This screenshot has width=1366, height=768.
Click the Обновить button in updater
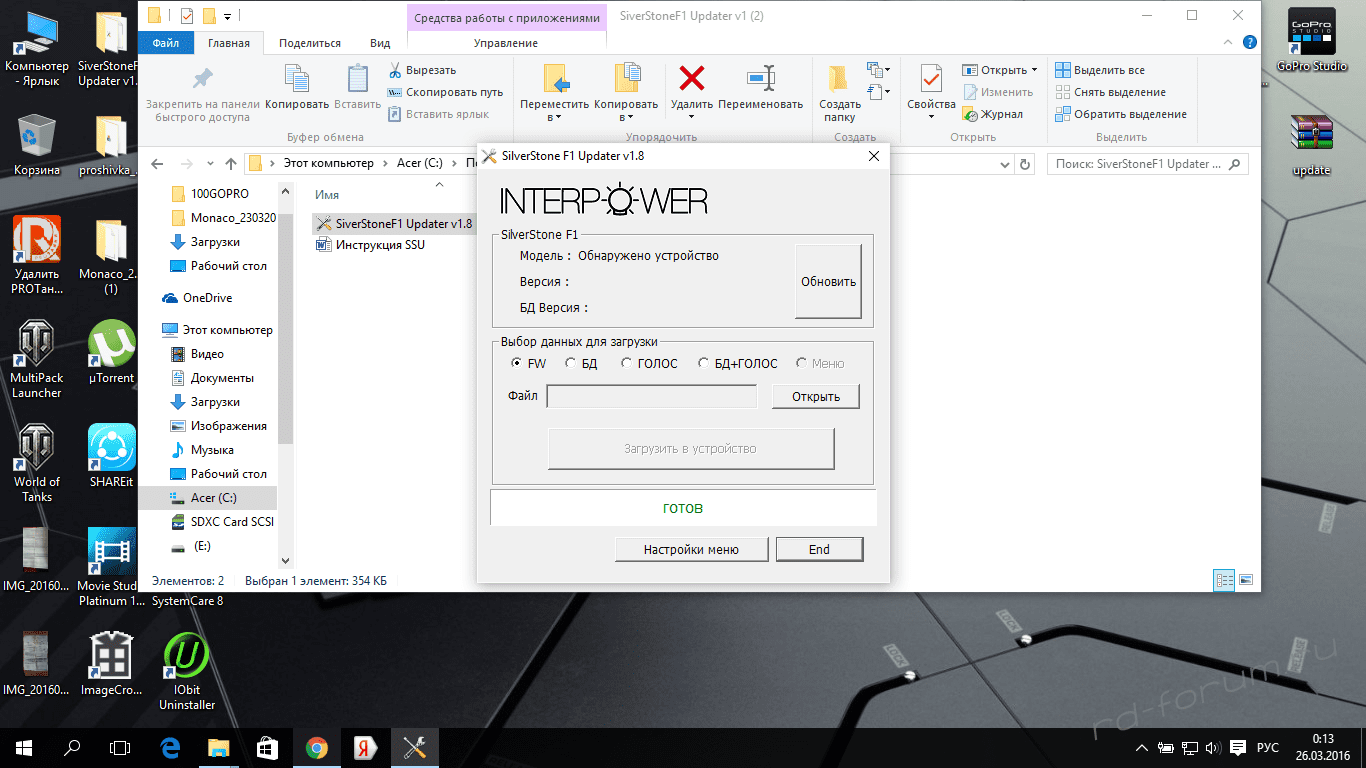tap(828, 282)
